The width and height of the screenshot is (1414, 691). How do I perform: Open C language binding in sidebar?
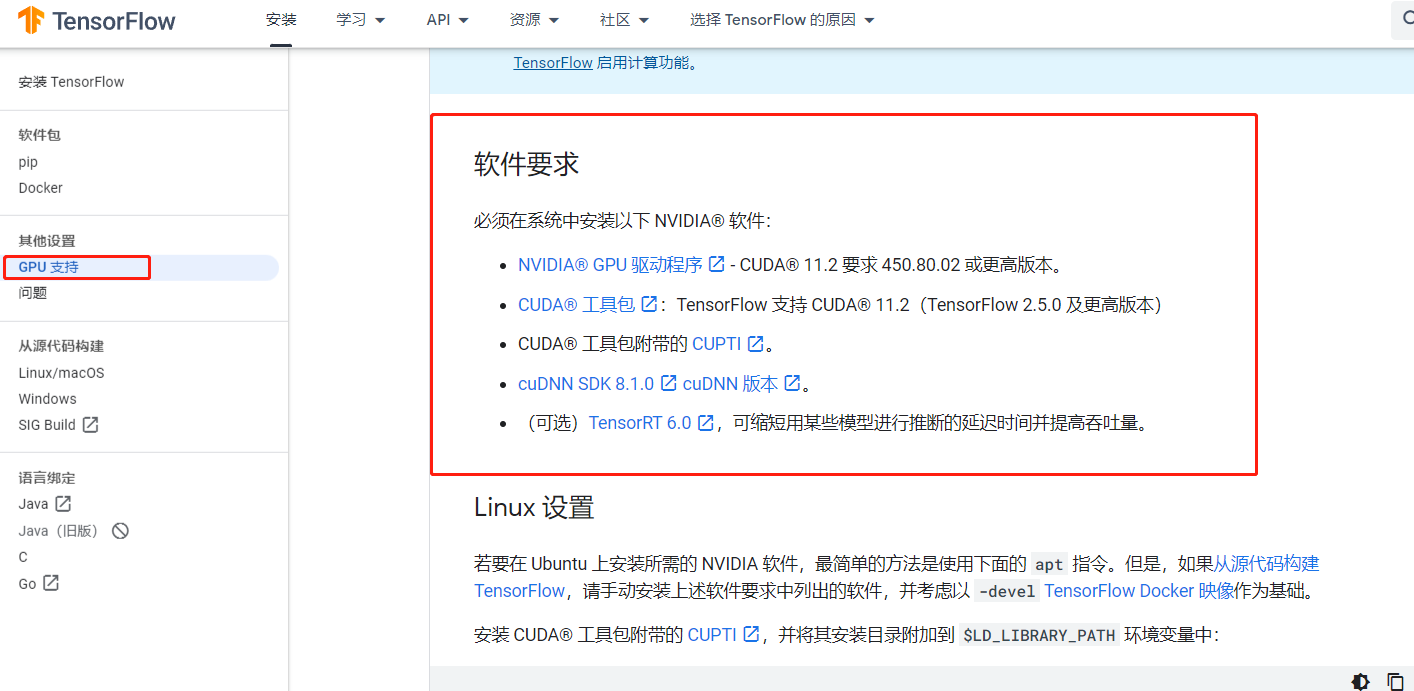click(x=23, y=557)
